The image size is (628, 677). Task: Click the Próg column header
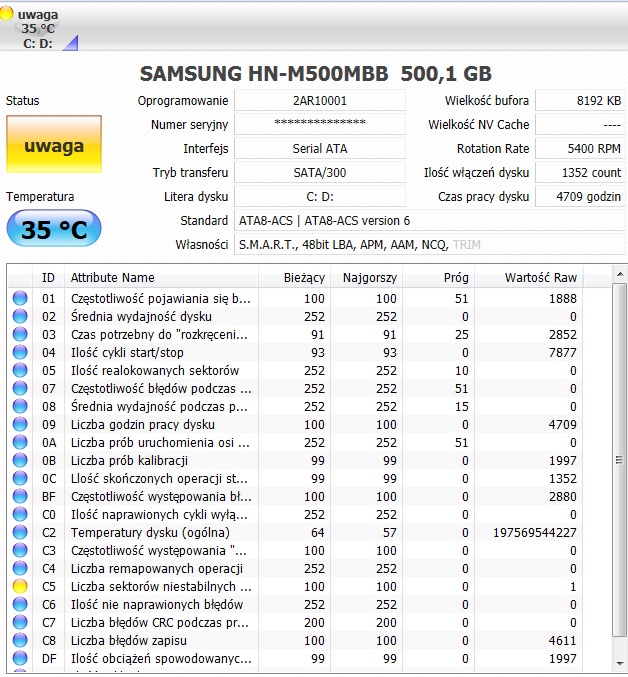439,277
